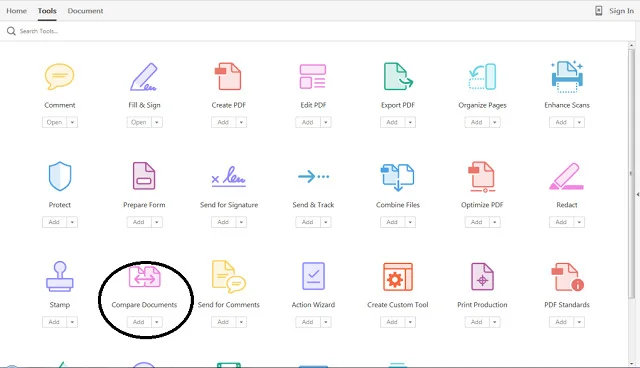Click Add button under Stamp
The width and height of the screenshot is (640, 368).
coord(54,322)
